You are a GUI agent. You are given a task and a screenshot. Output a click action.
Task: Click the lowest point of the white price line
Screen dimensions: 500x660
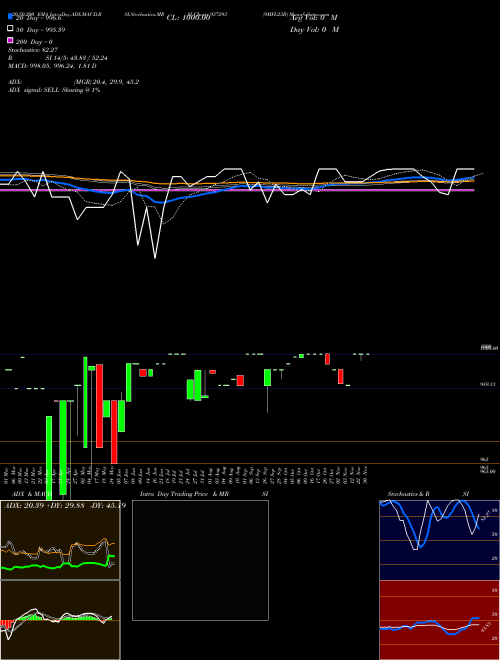(x=155, y=258)
